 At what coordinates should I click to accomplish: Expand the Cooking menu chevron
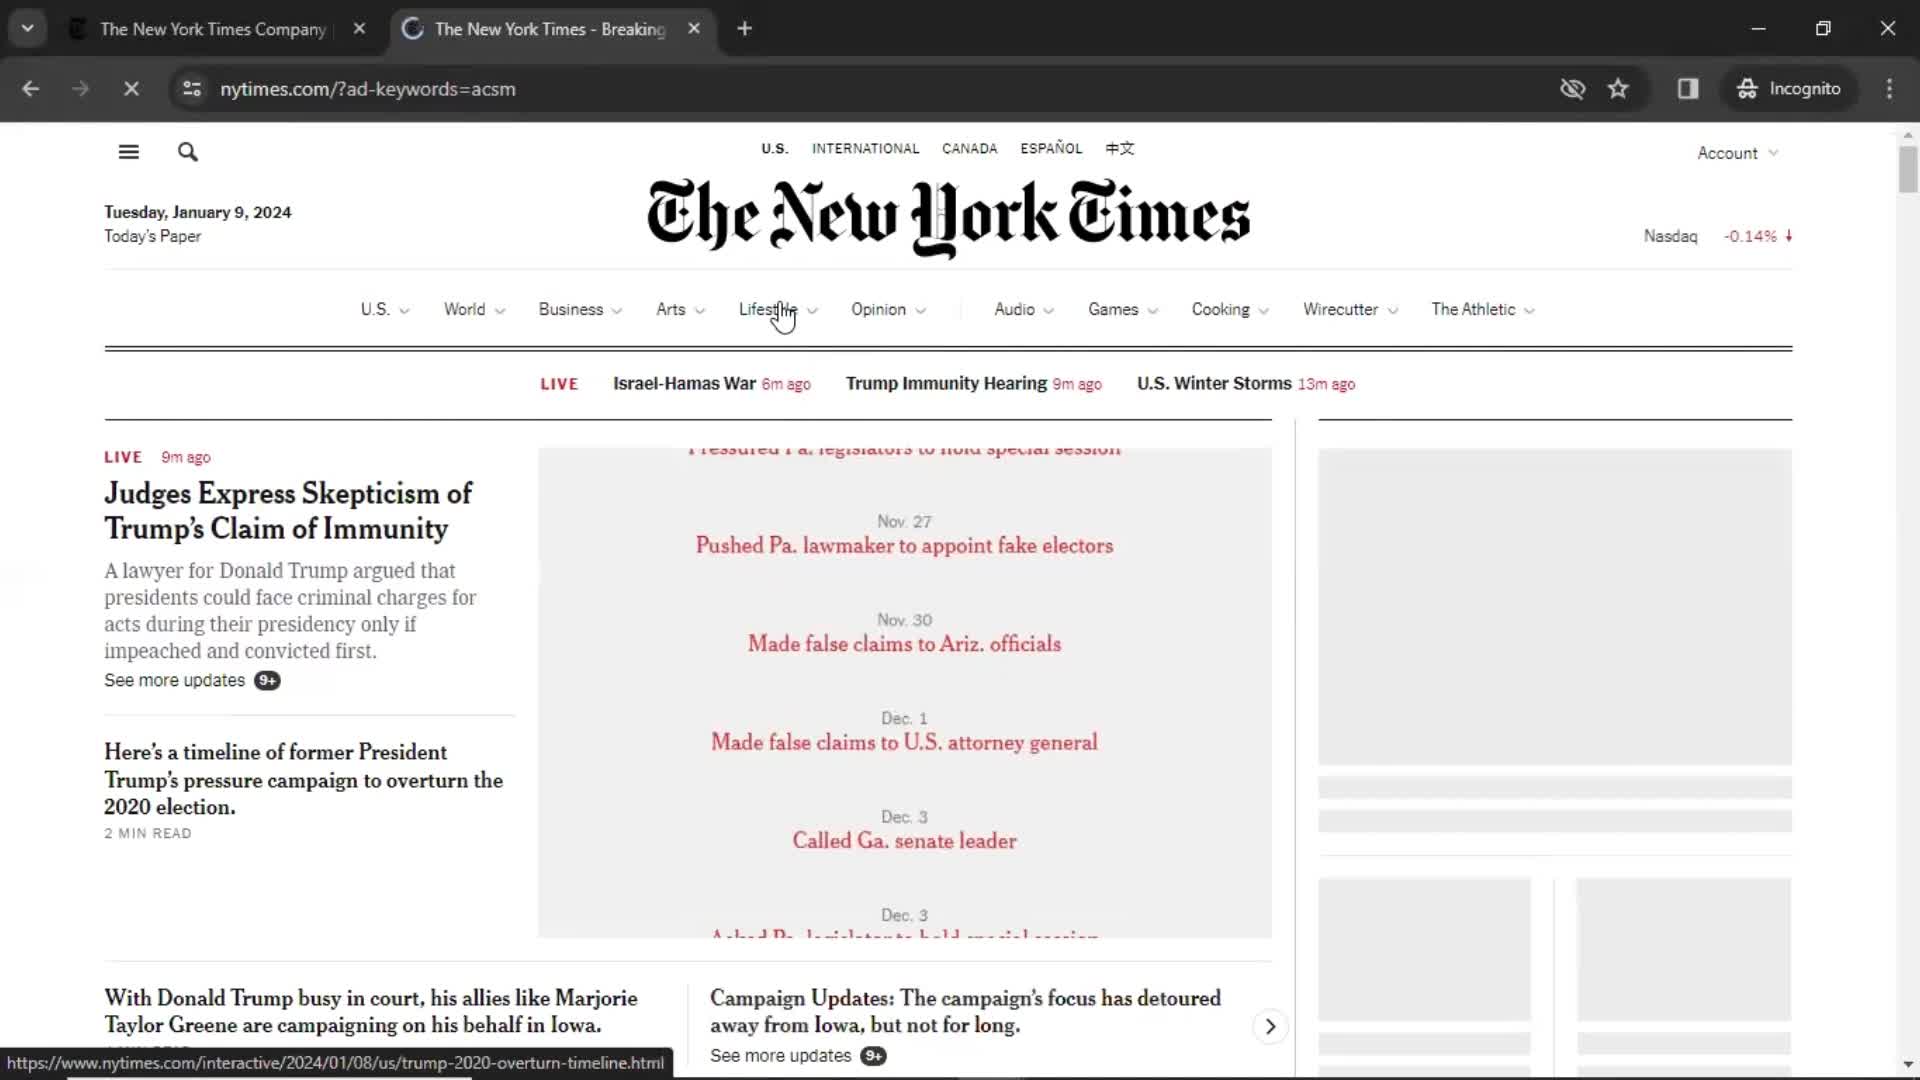(1264, 311)
